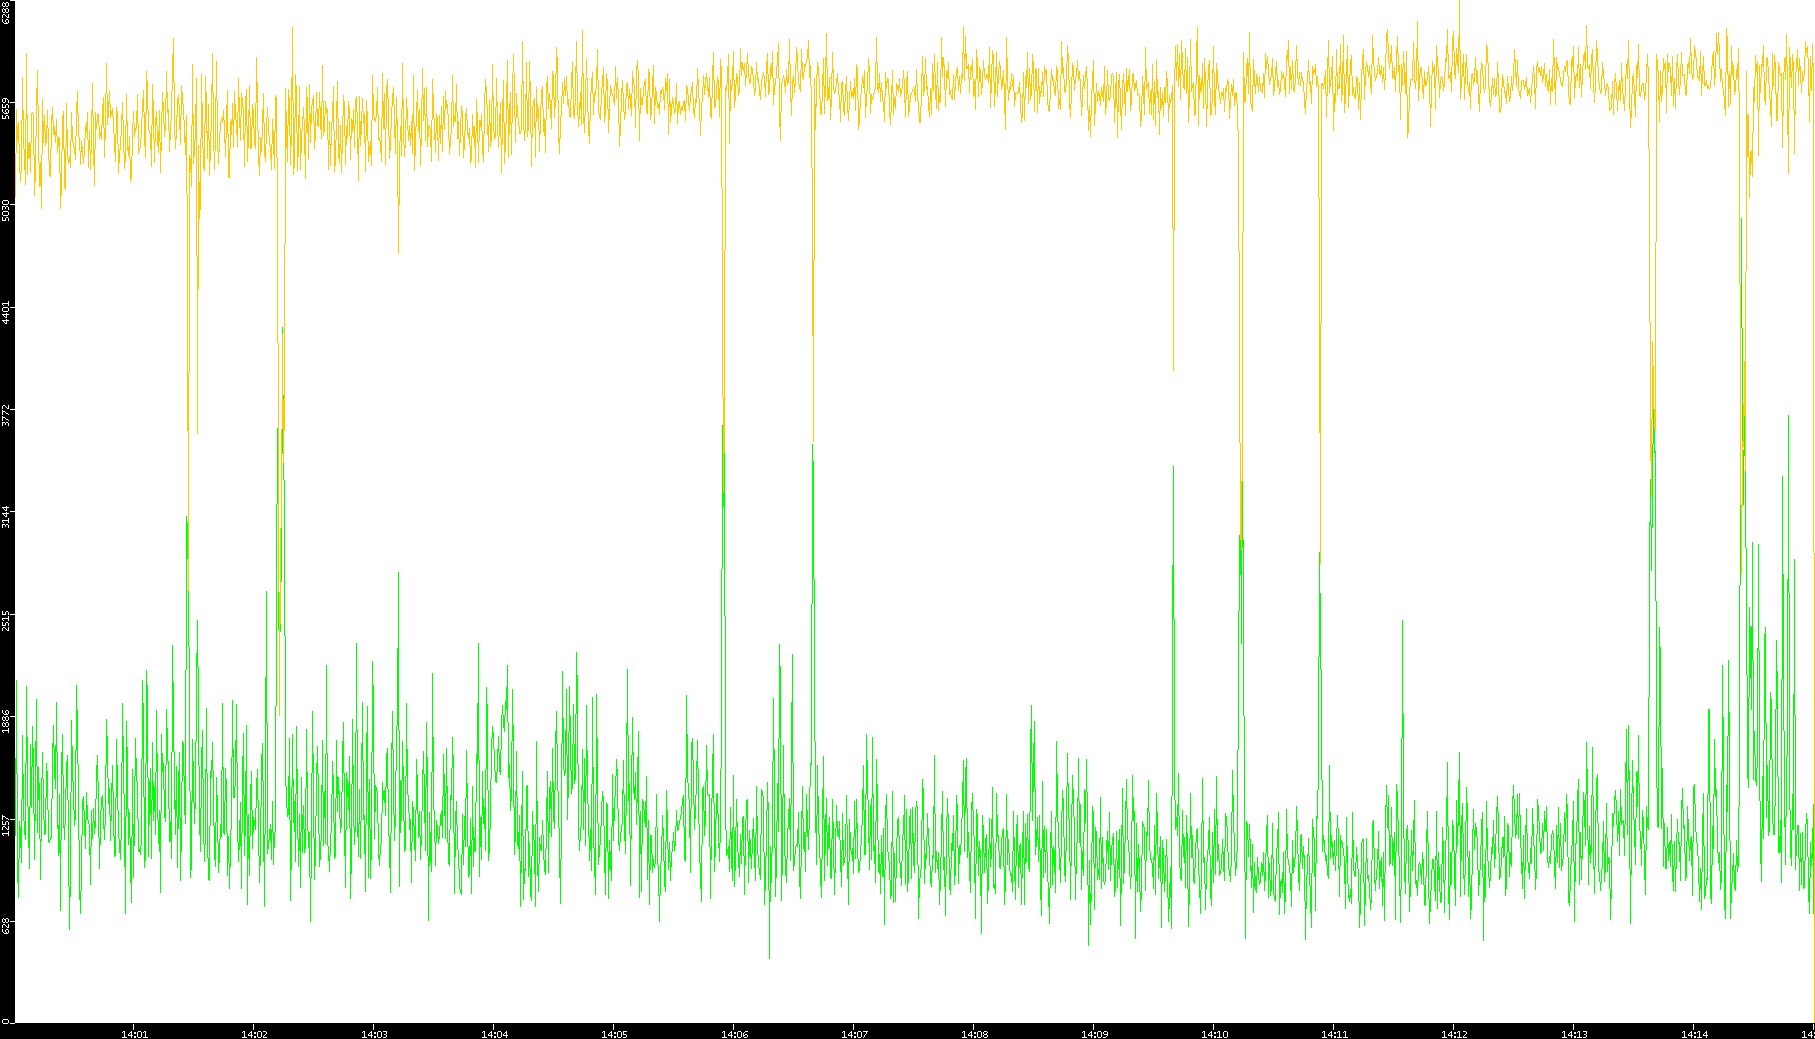Click the 3144 y-axis value label
This screenshot has height=1039, width=1815.
tap(6, 517)
